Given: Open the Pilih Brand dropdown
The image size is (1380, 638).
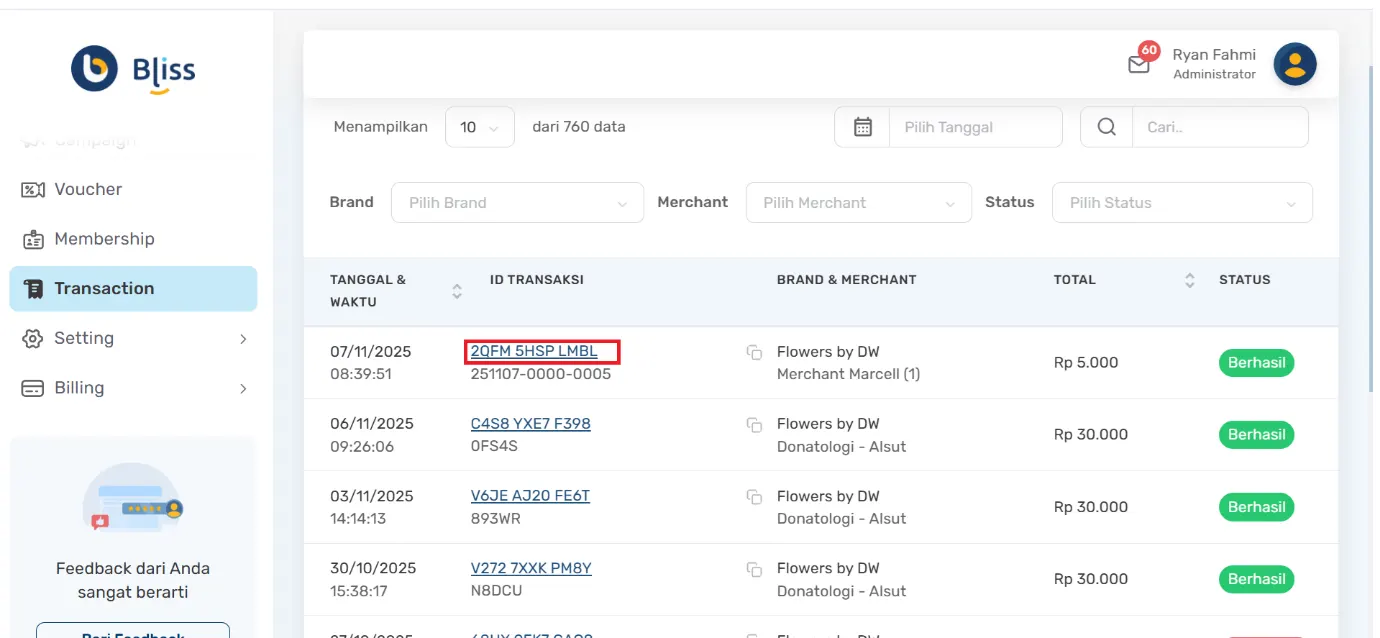Looking at the screenshot, I should pyautogui.click(x=517, y=203).
